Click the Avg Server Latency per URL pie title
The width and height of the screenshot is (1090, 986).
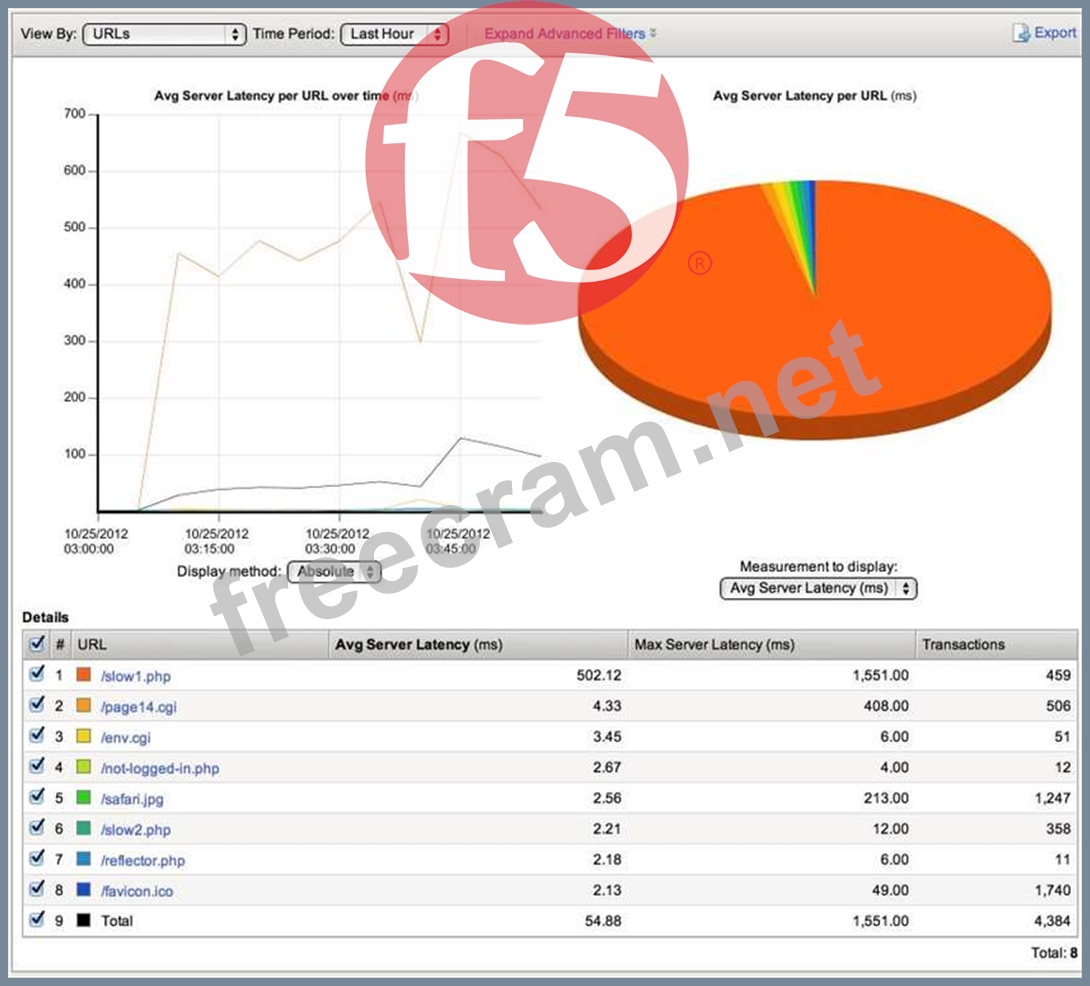(815, 96)
